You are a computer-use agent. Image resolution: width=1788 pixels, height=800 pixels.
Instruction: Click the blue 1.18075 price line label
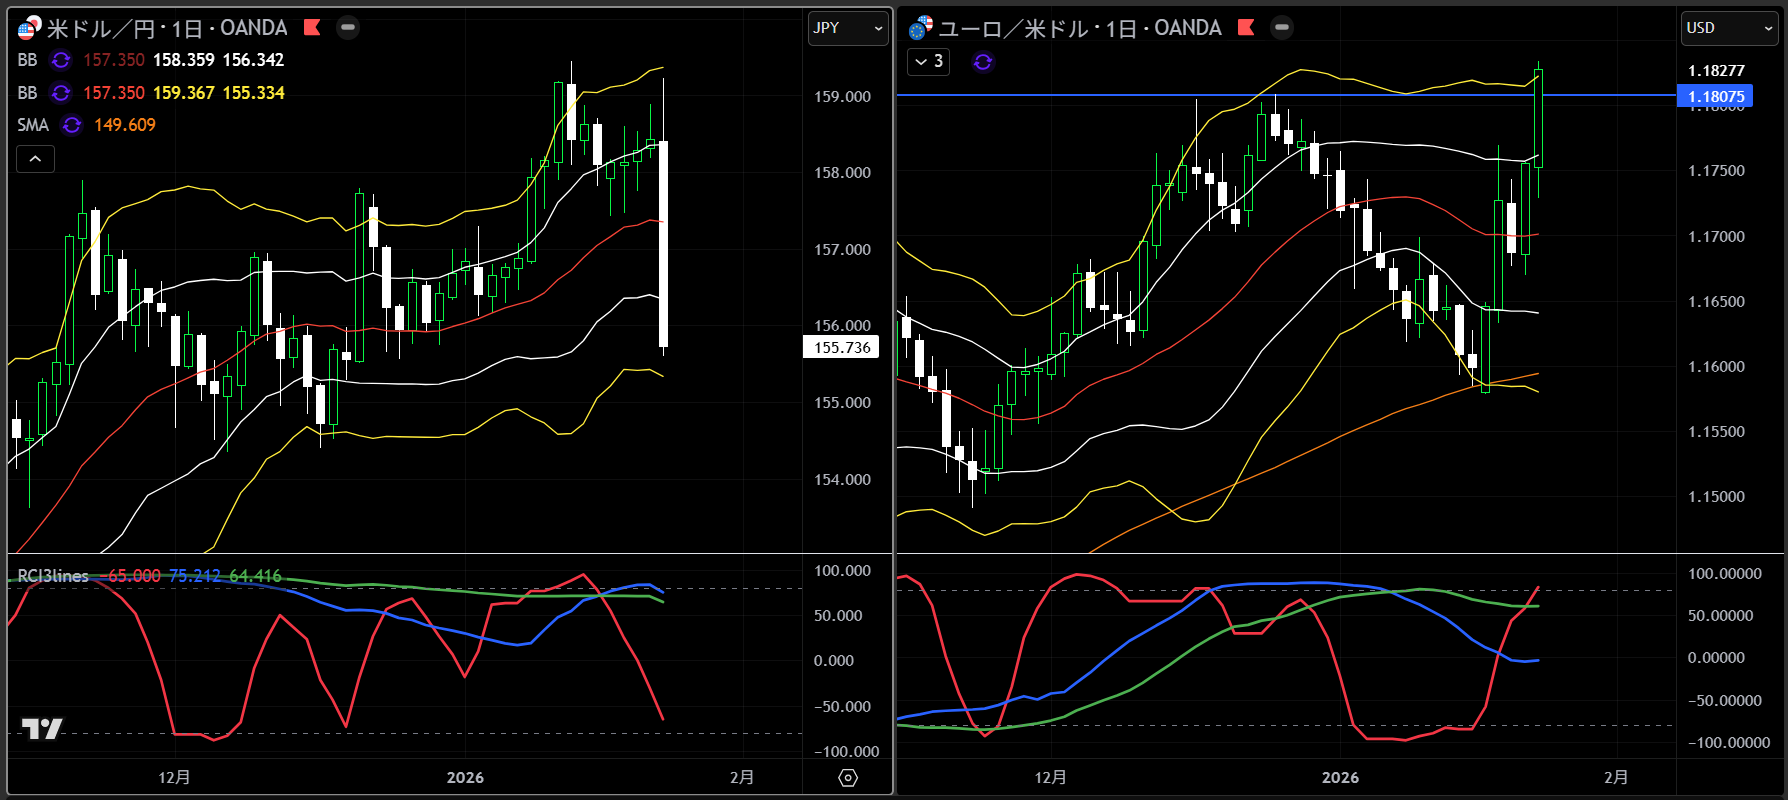tap(1715, 97)
